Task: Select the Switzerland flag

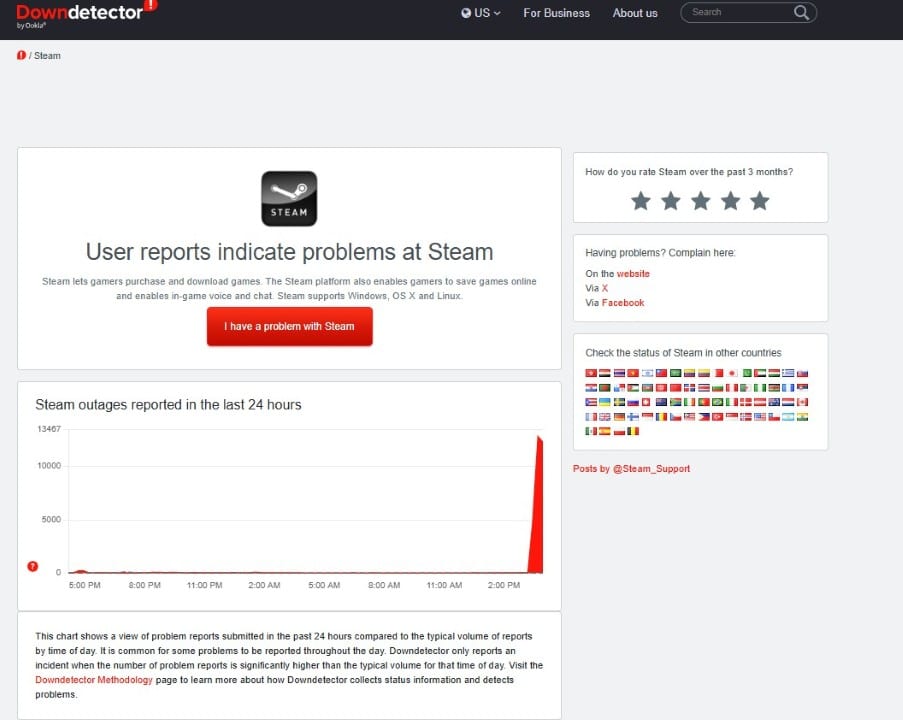Action: click(x=646, y=402)
